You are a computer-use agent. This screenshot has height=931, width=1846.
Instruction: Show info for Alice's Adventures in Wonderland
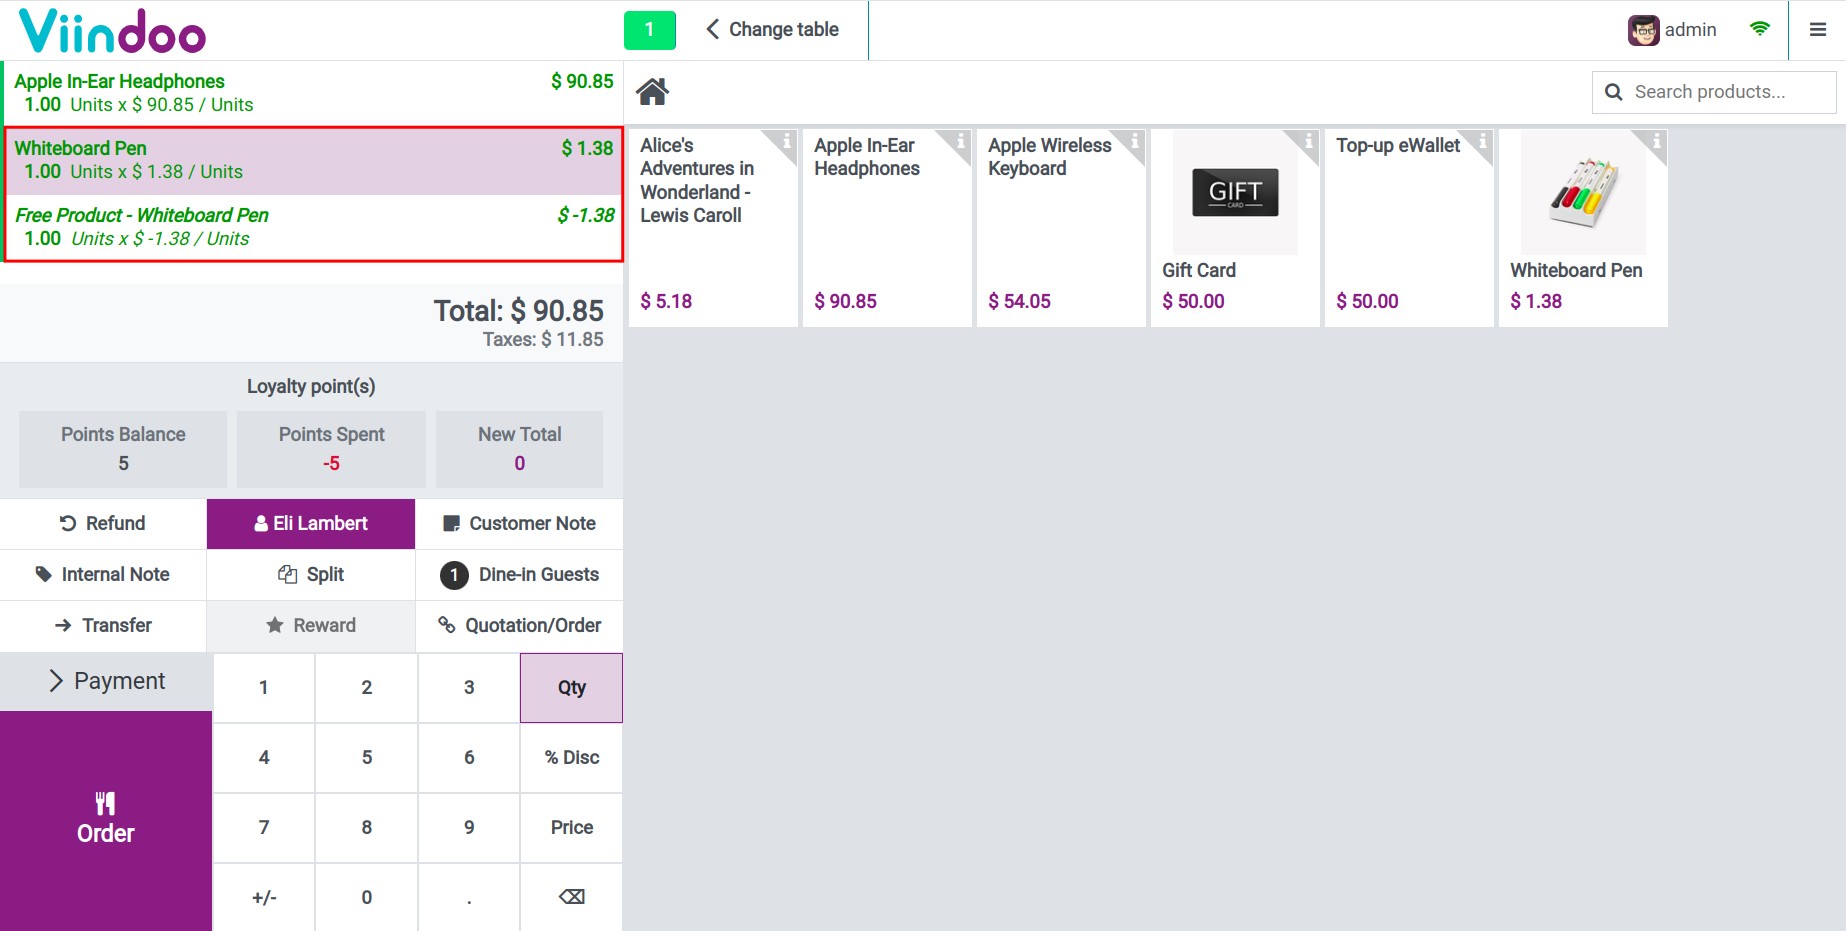(787, 141)
